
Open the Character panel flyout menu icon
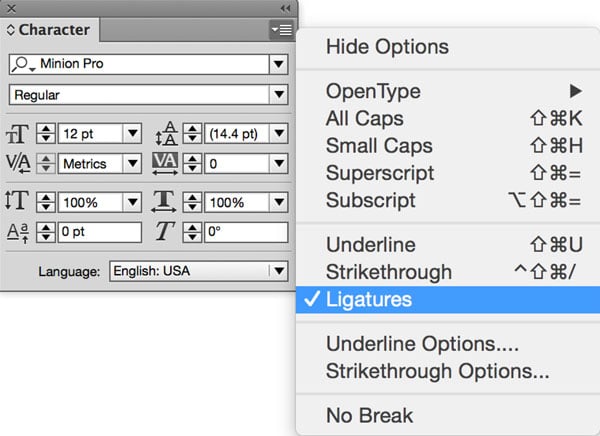281,30
